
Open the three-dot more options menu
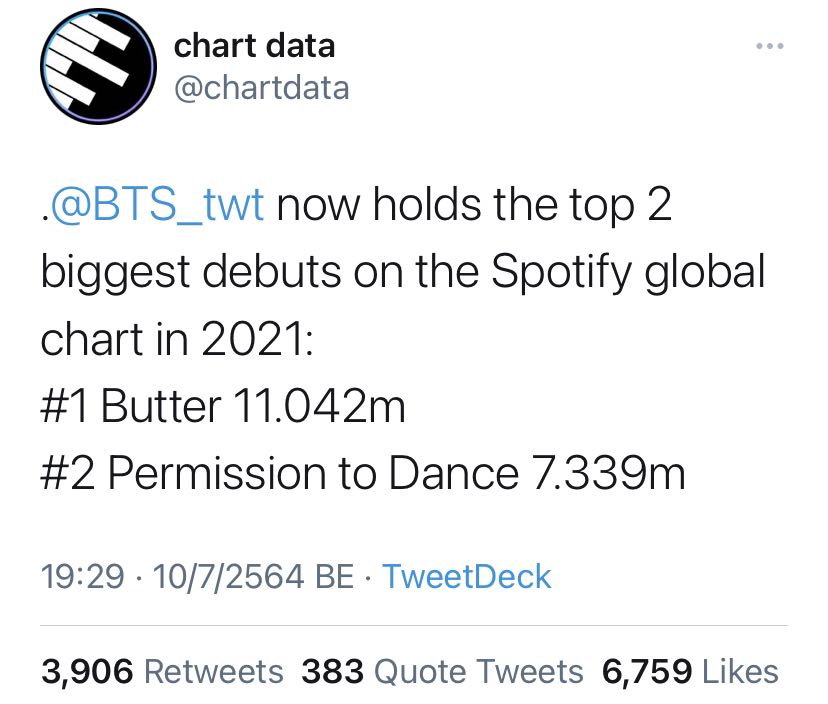click(x=769, y=46)
